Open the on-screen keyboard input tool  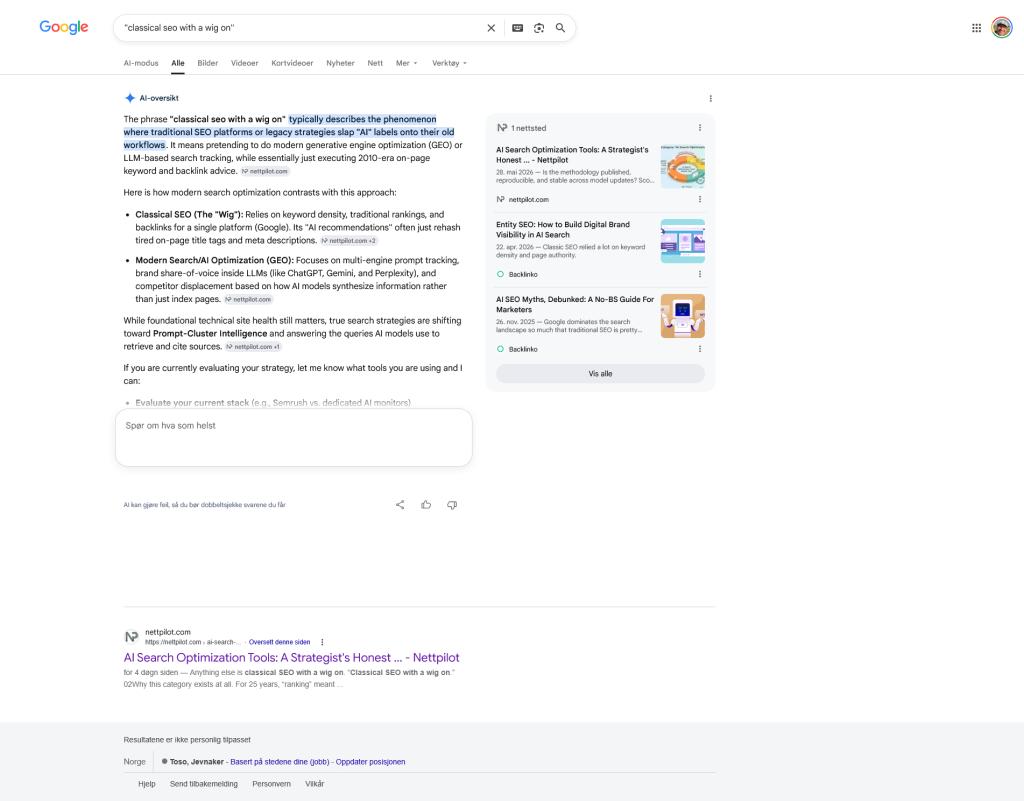[517, 28]
